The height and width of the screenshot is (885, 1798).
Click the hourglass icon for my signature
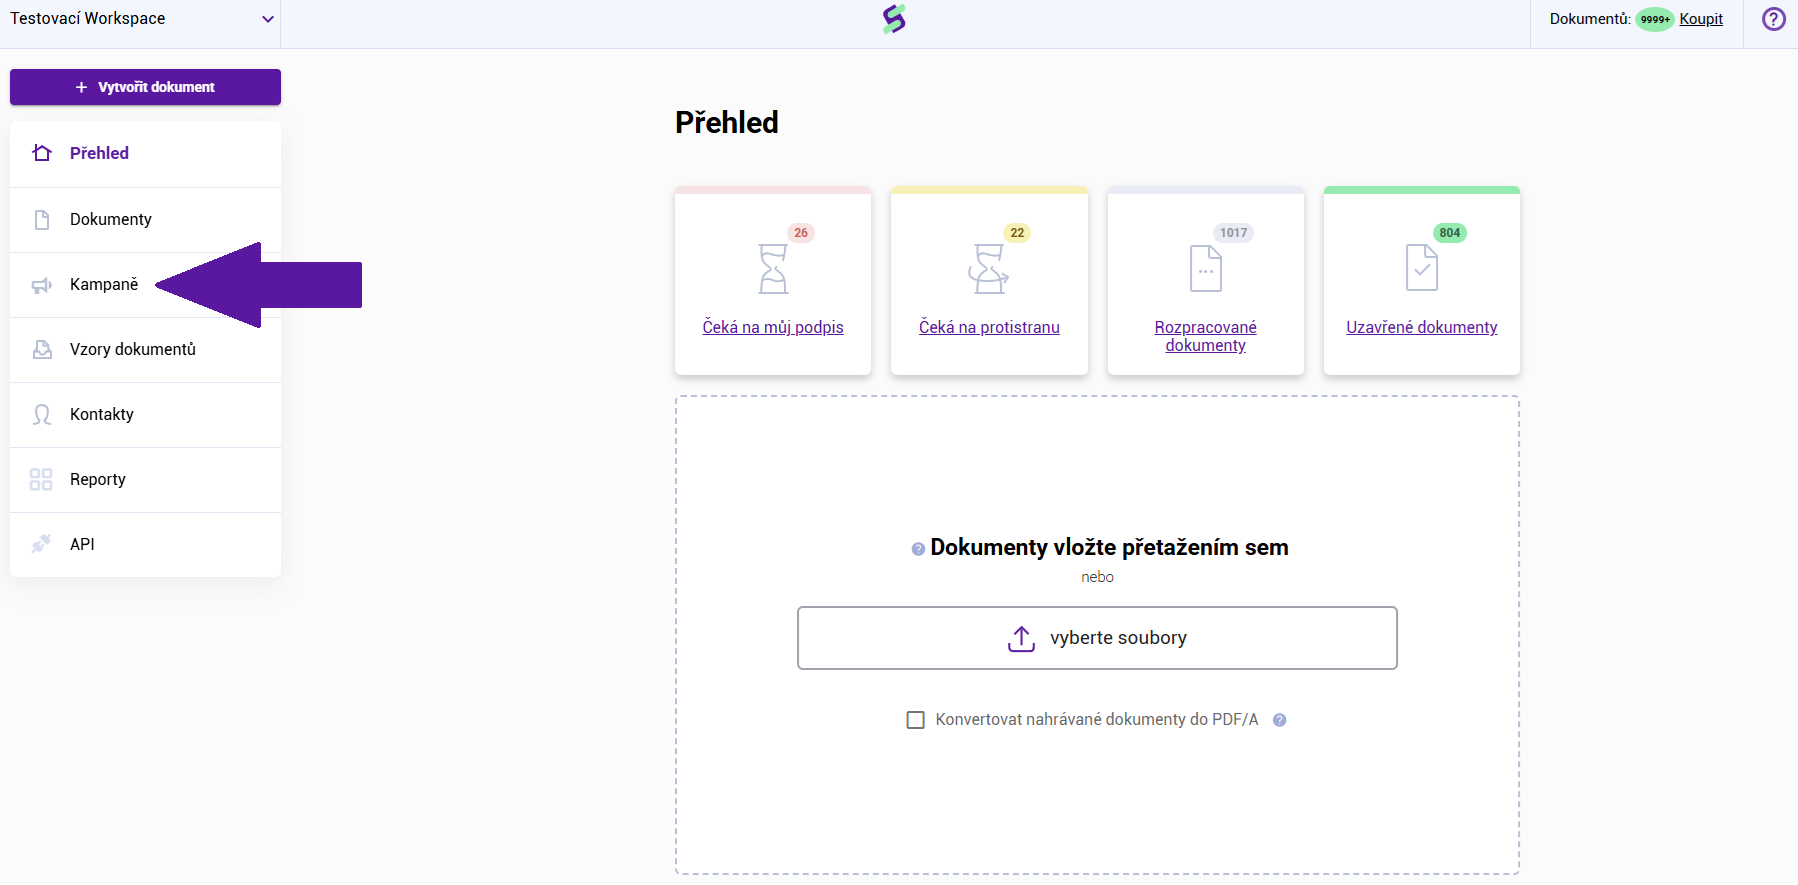click(773, 269)
